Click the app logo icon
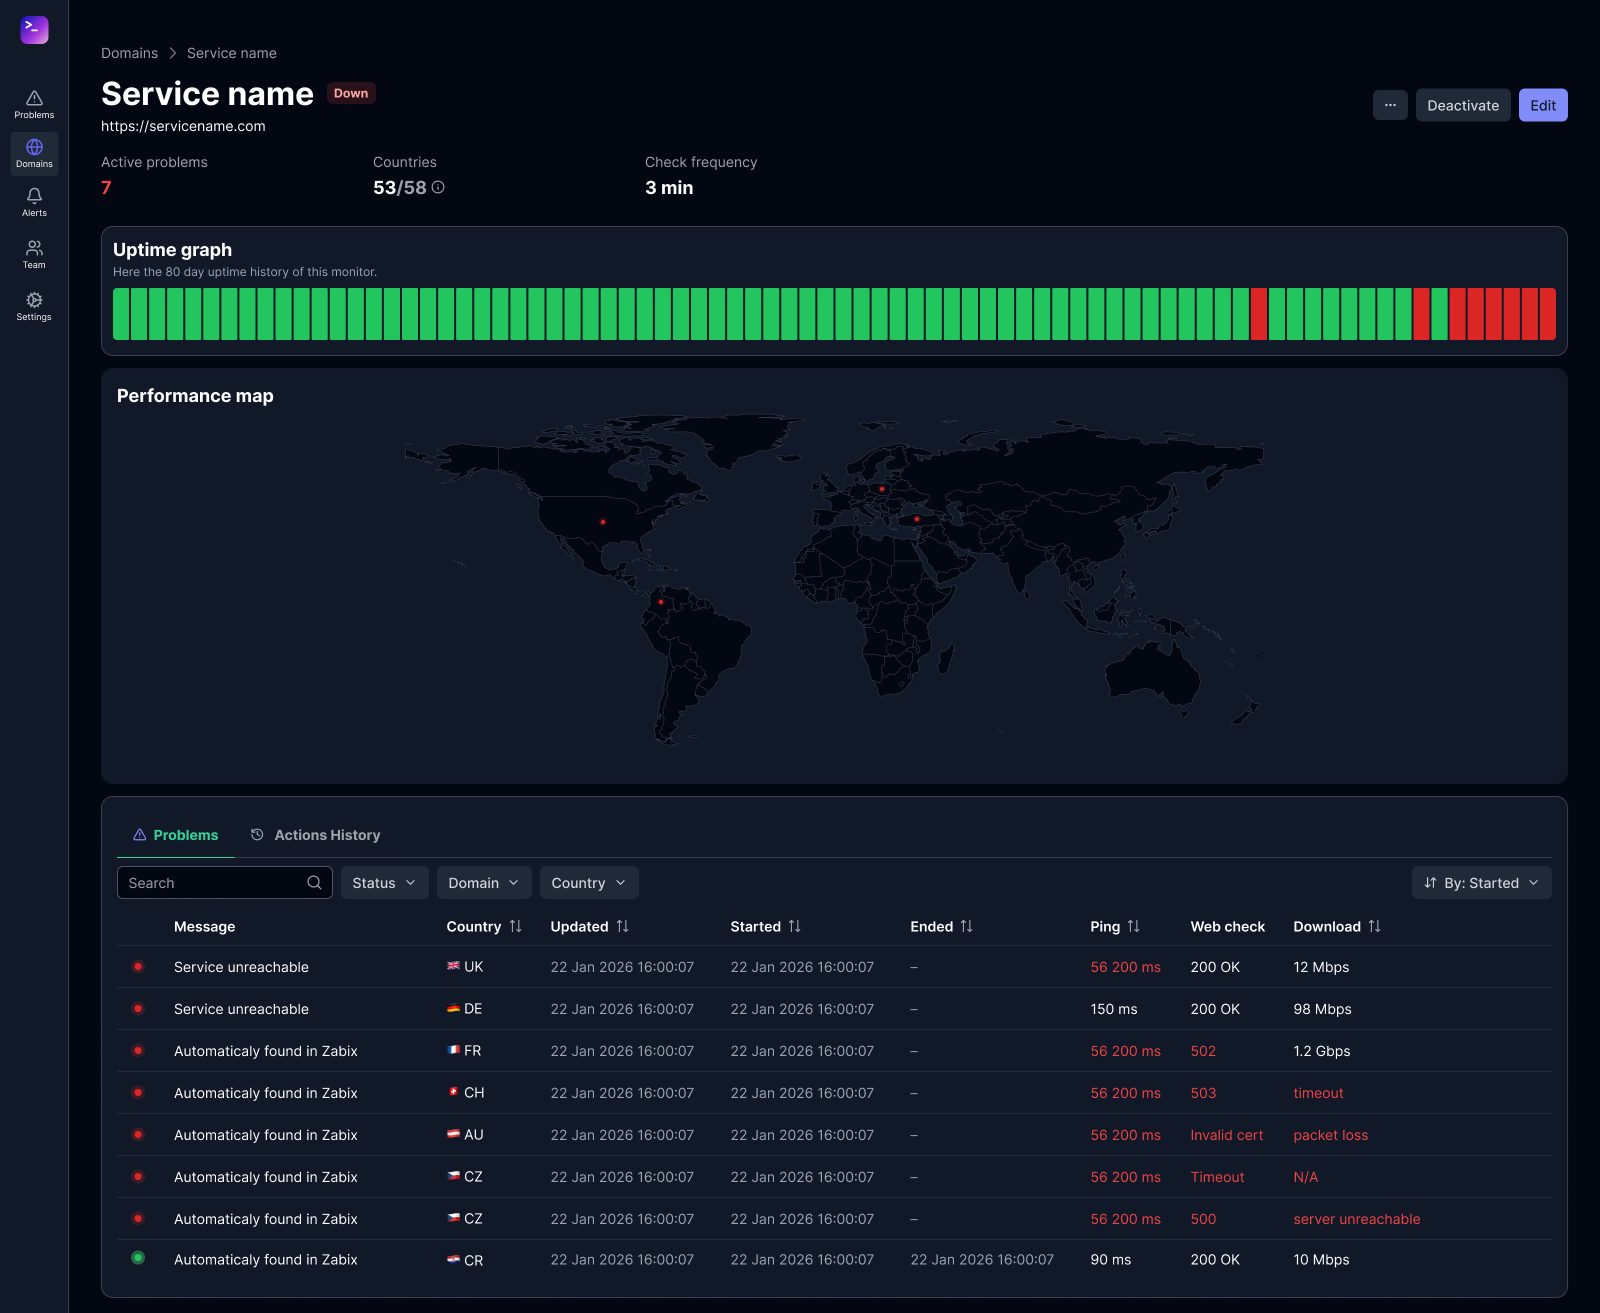Screen dimensions: 1600x1313 click(x=34, y=30)
